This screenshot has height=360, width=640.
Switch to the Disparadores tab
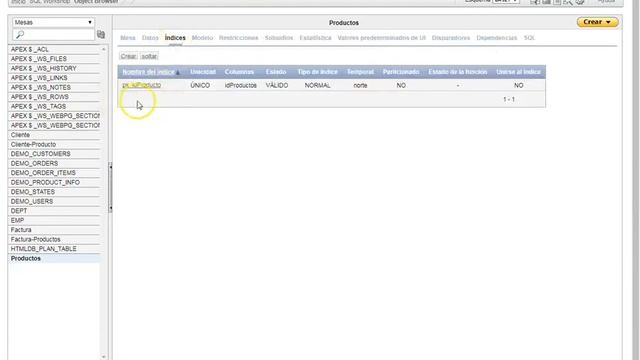451,38
